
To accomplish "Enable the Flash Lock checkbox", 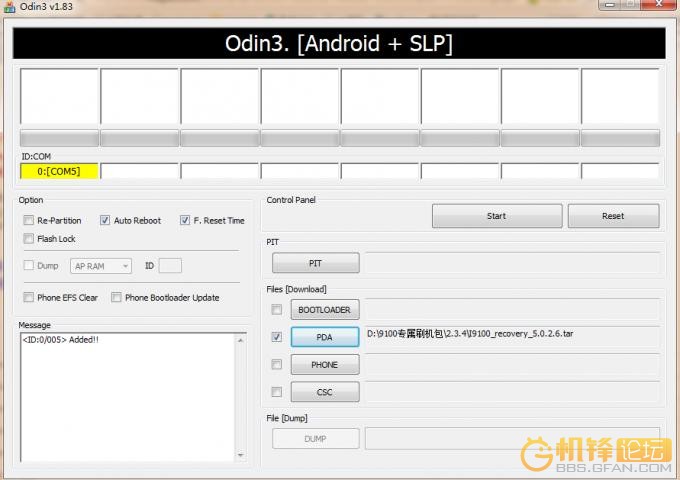I will point(29,238).
